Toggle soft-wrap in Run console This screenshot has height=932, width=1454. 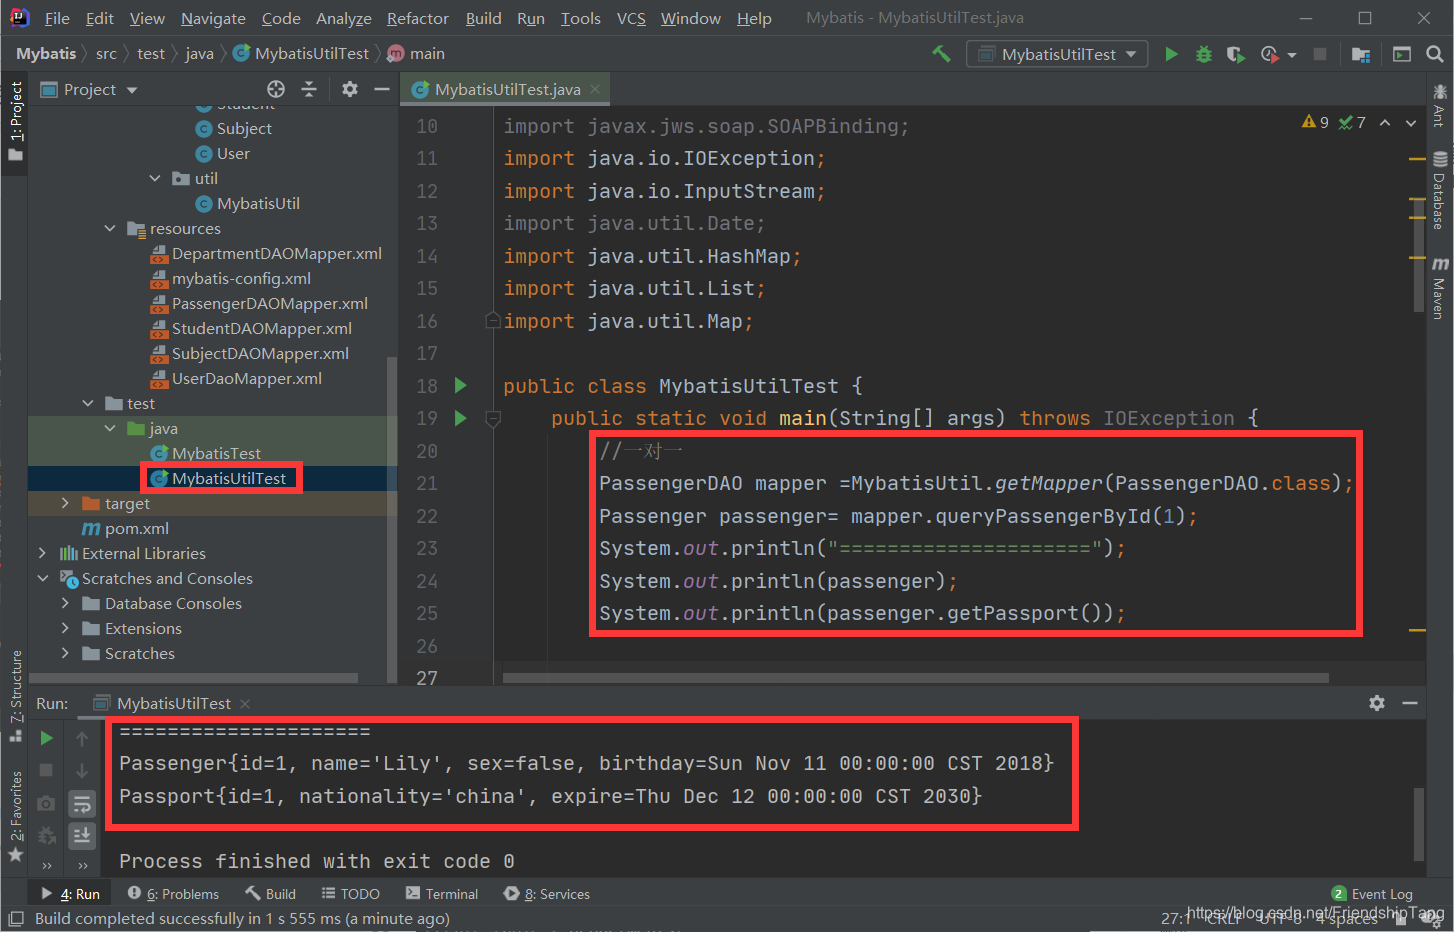[x=82, y=803]
